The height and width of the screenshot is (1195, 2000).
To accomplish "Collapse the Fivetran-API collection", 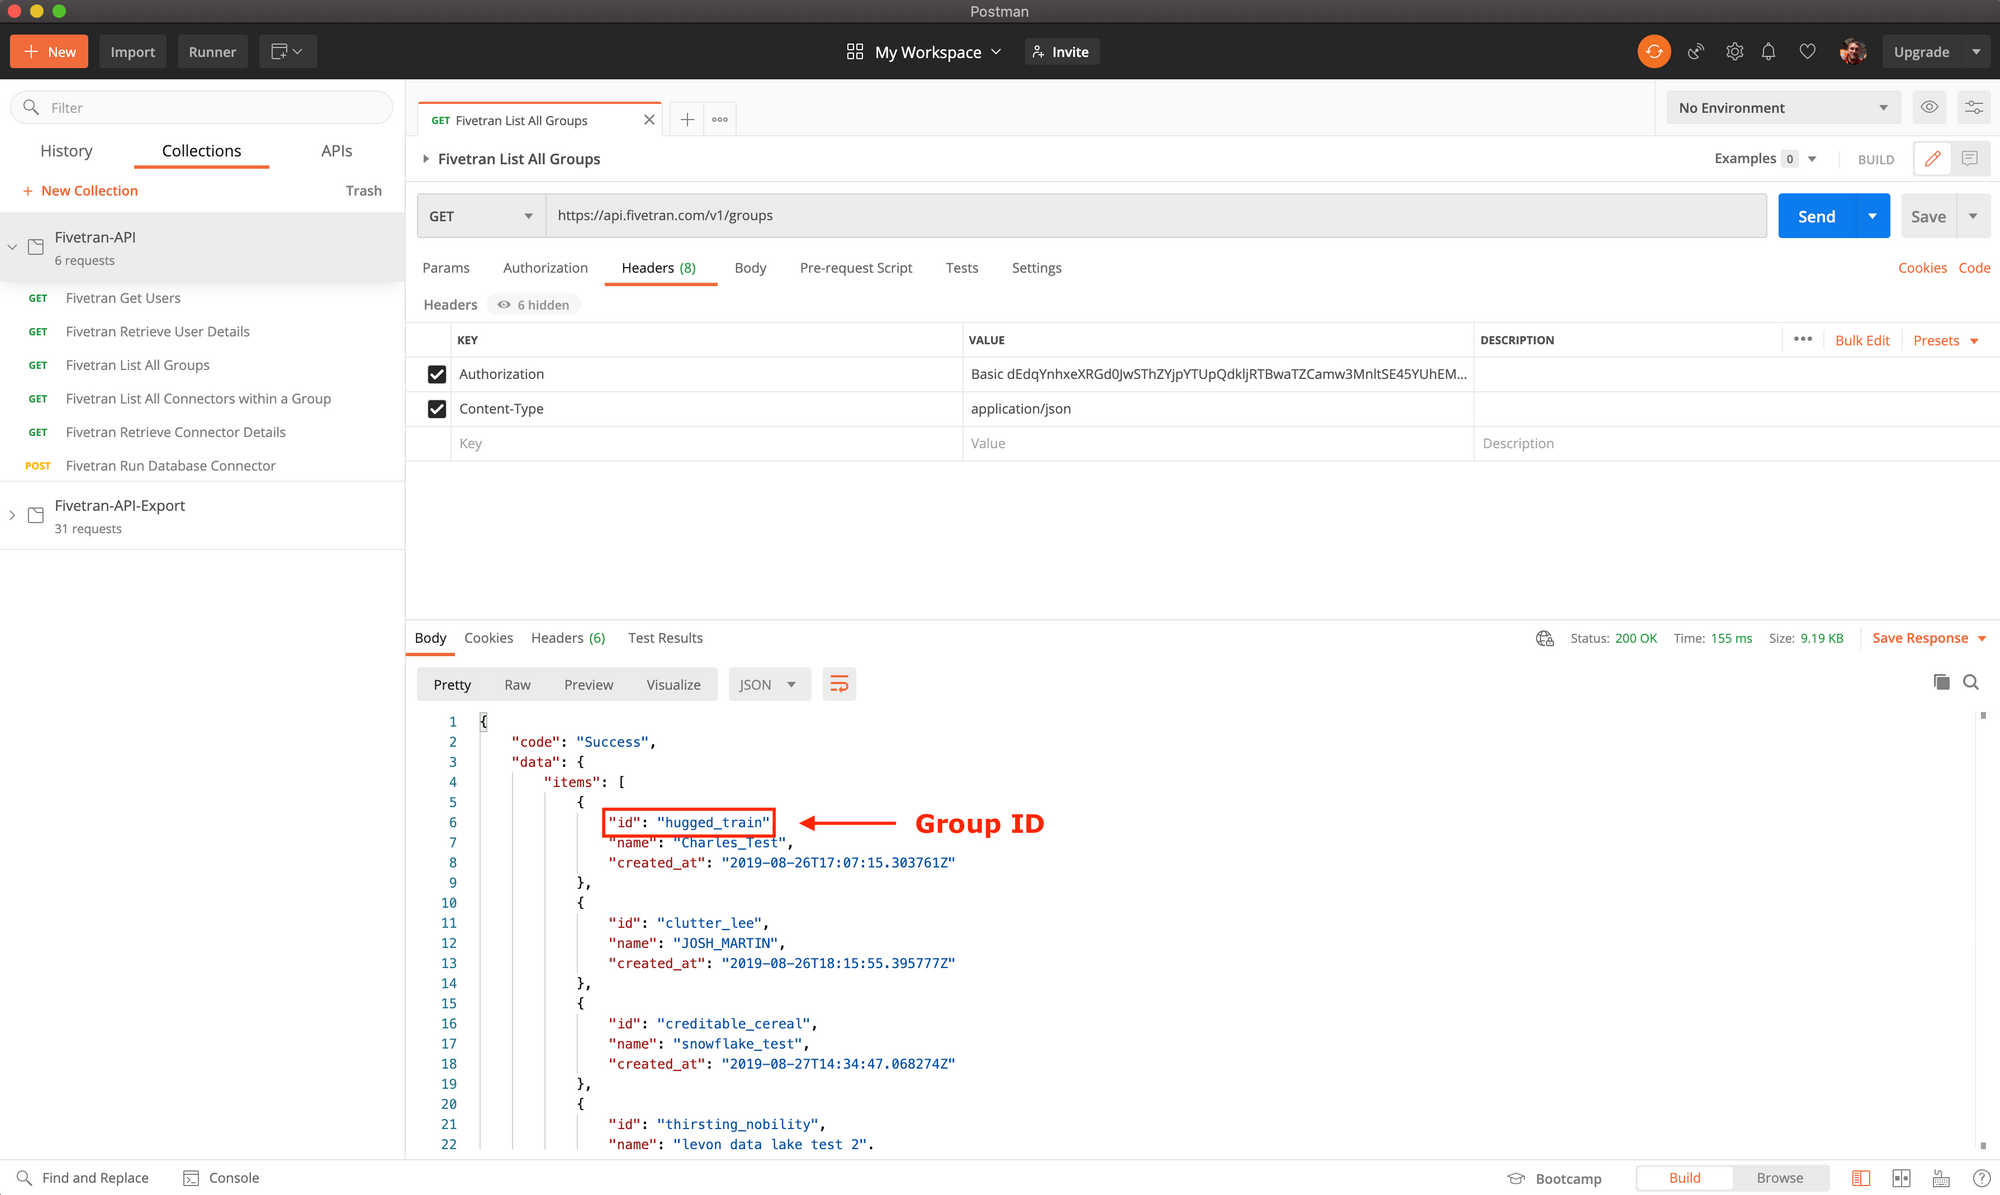I will point(12,246).
